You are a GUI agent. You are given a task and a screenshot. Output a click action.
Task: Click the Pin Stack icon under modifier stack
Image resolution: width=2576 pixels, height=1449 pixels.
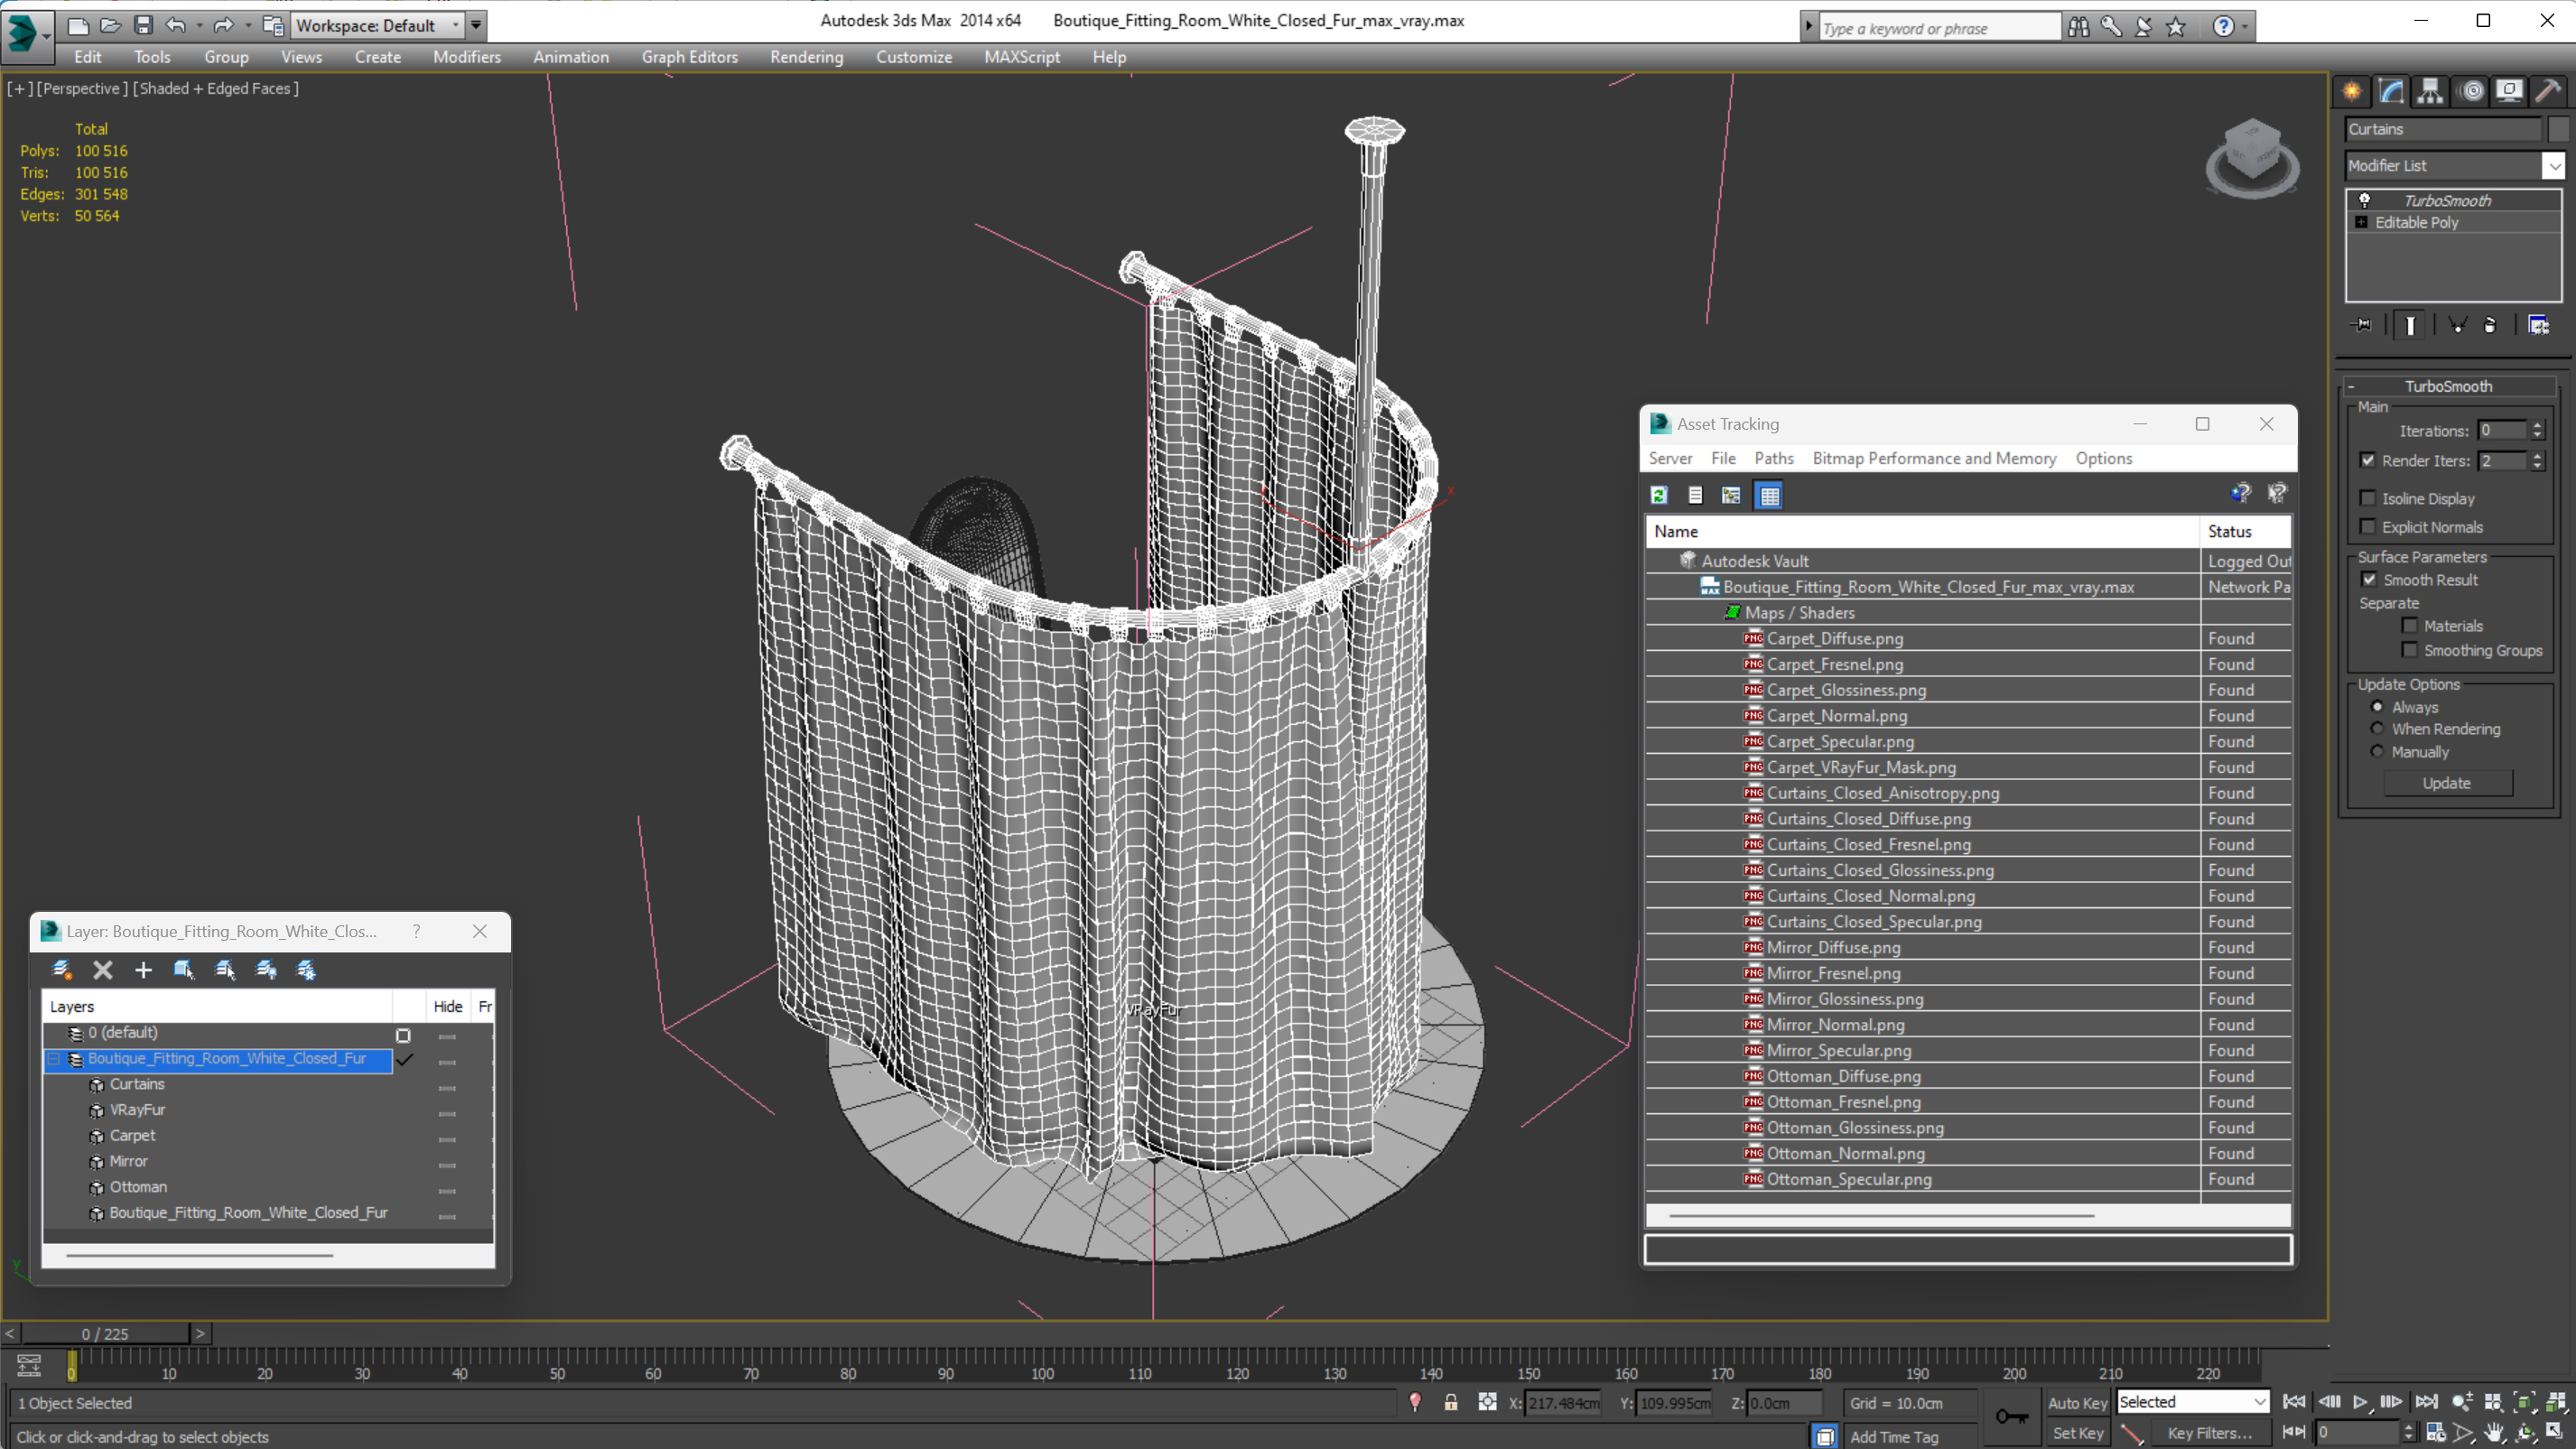click(2362, 325)
